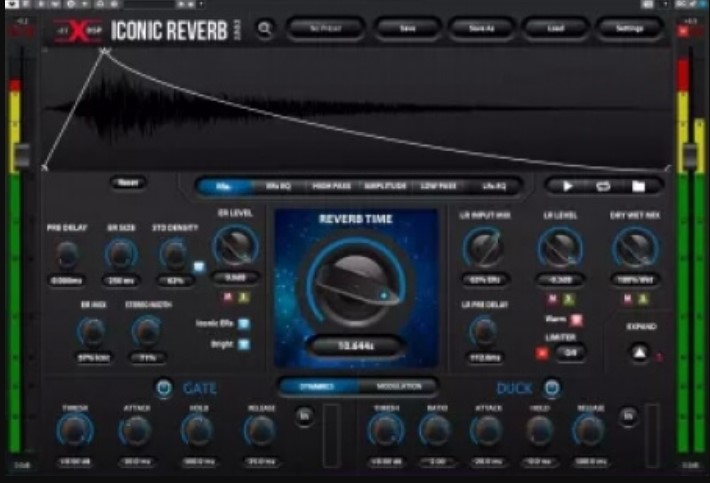Image resolution: width=710 pixels, height=483 pixels.
Task: Click the M button under Dry Wet Mix
Action: [x=628, y=299]
